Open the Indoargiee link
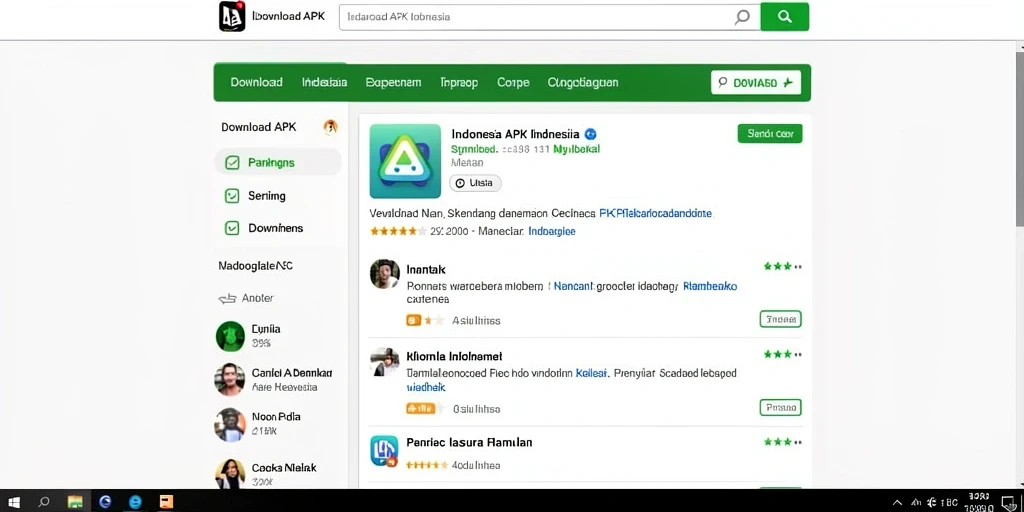Screen dimensions: 1024x512 [552, 231]
